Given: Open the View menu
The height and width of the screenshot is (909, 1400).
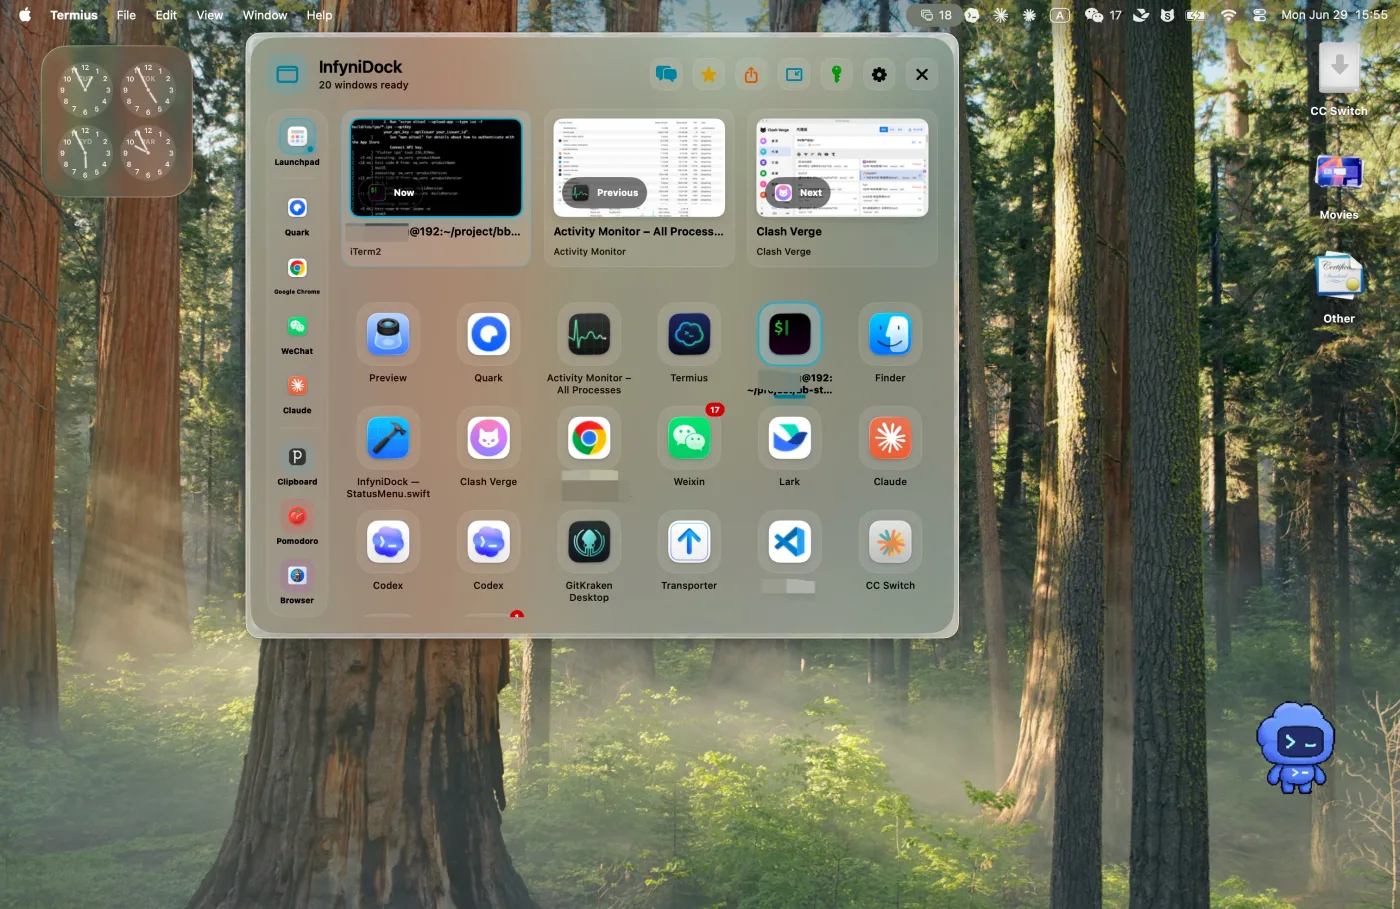Looking at the screenshot, I should click(210, 15).
